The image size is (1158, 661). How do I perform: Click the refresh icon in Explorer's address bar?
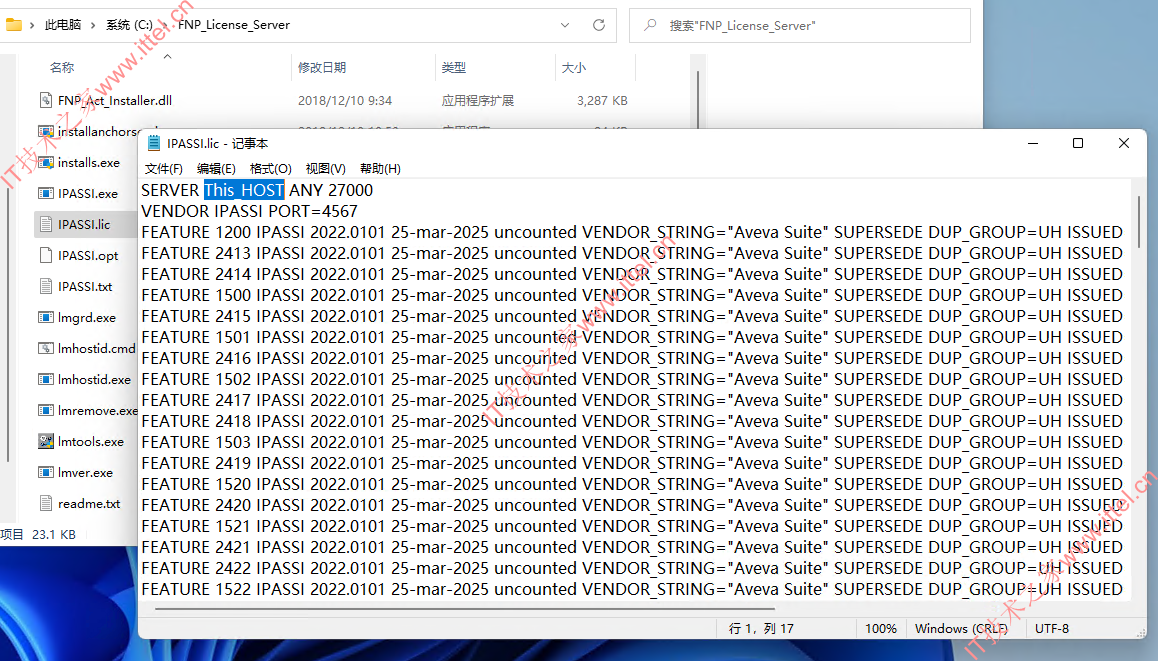[599, 25]
